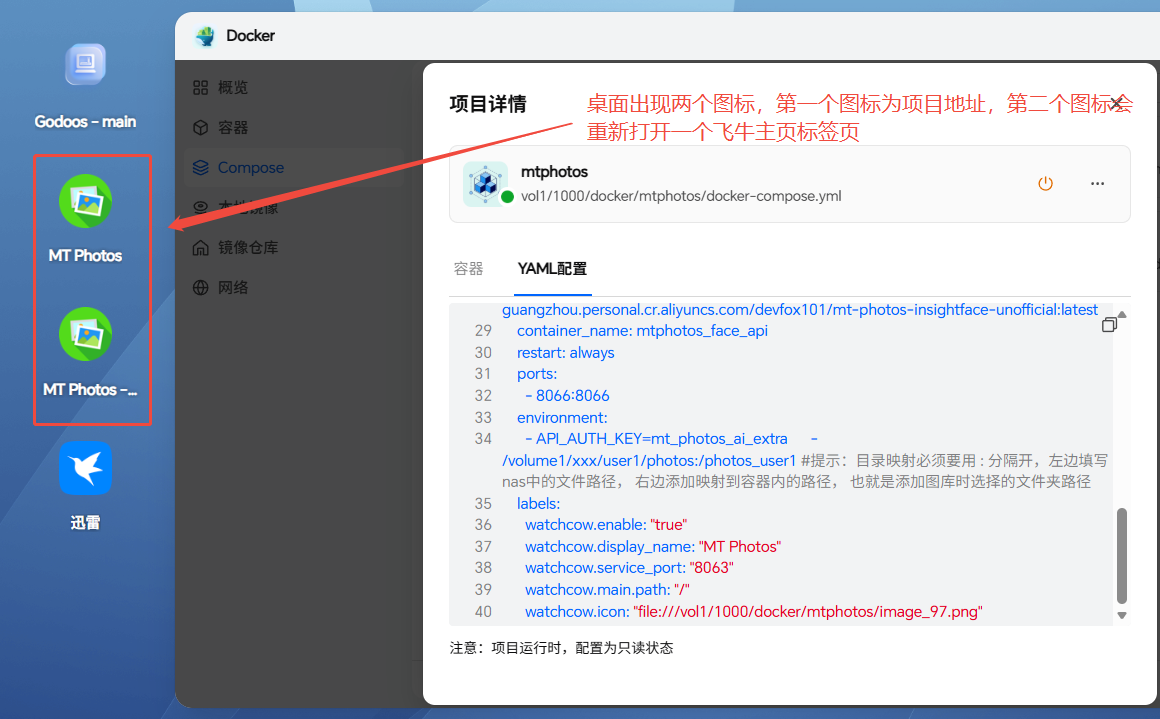The height and width of the screenshot is (719, 1160).
Task: Click the watchcow.main.path line
Action: click(607, 590)
